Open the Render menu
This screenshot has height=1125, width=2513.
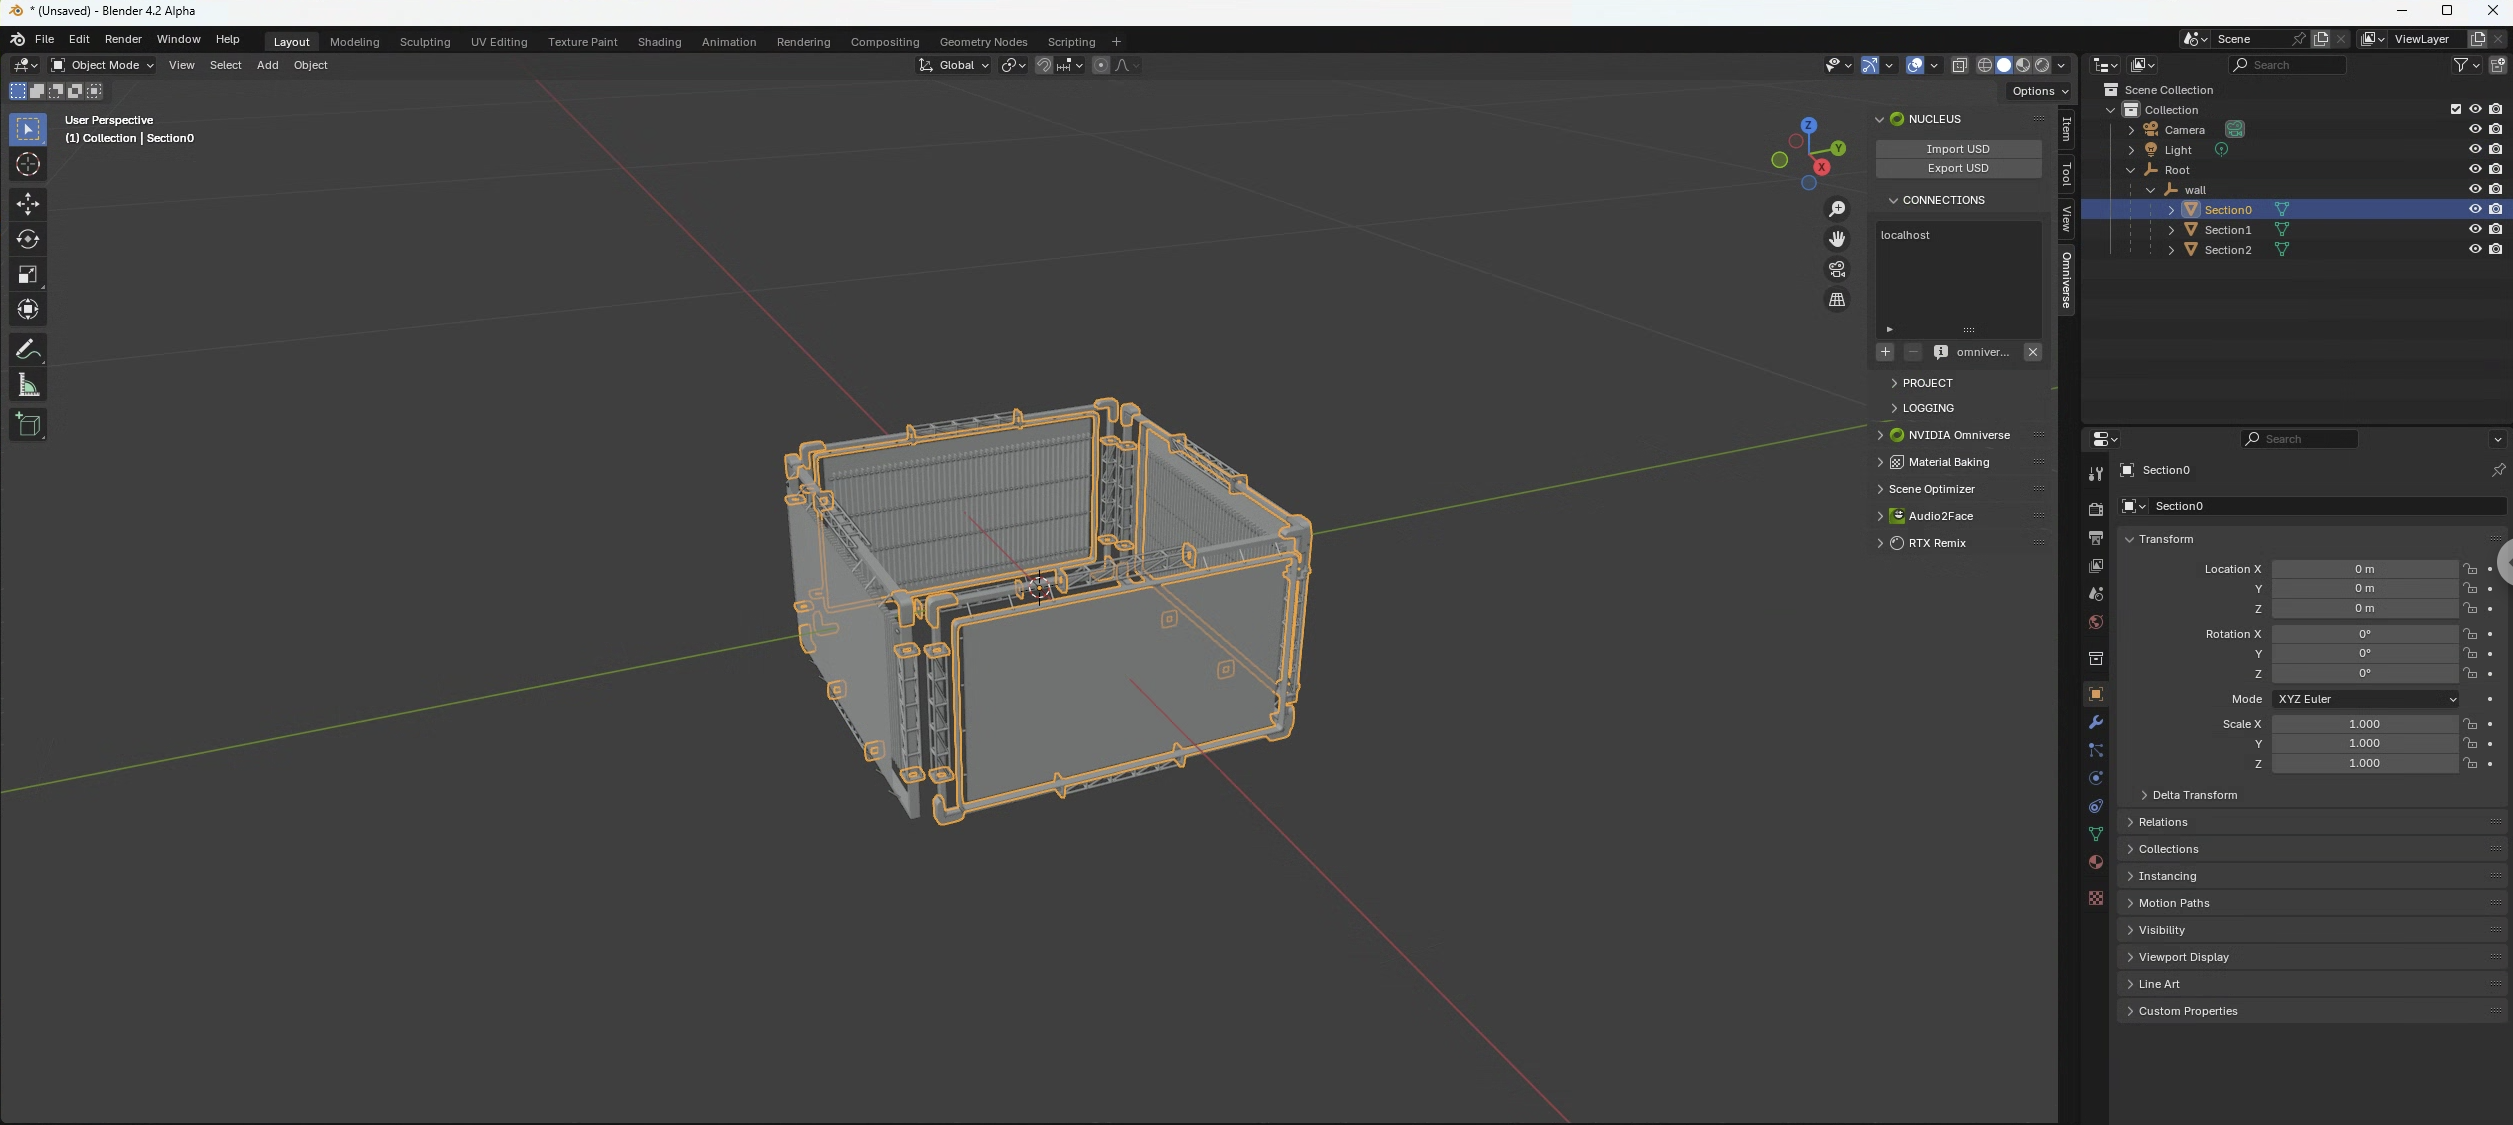tap(123, 39)
